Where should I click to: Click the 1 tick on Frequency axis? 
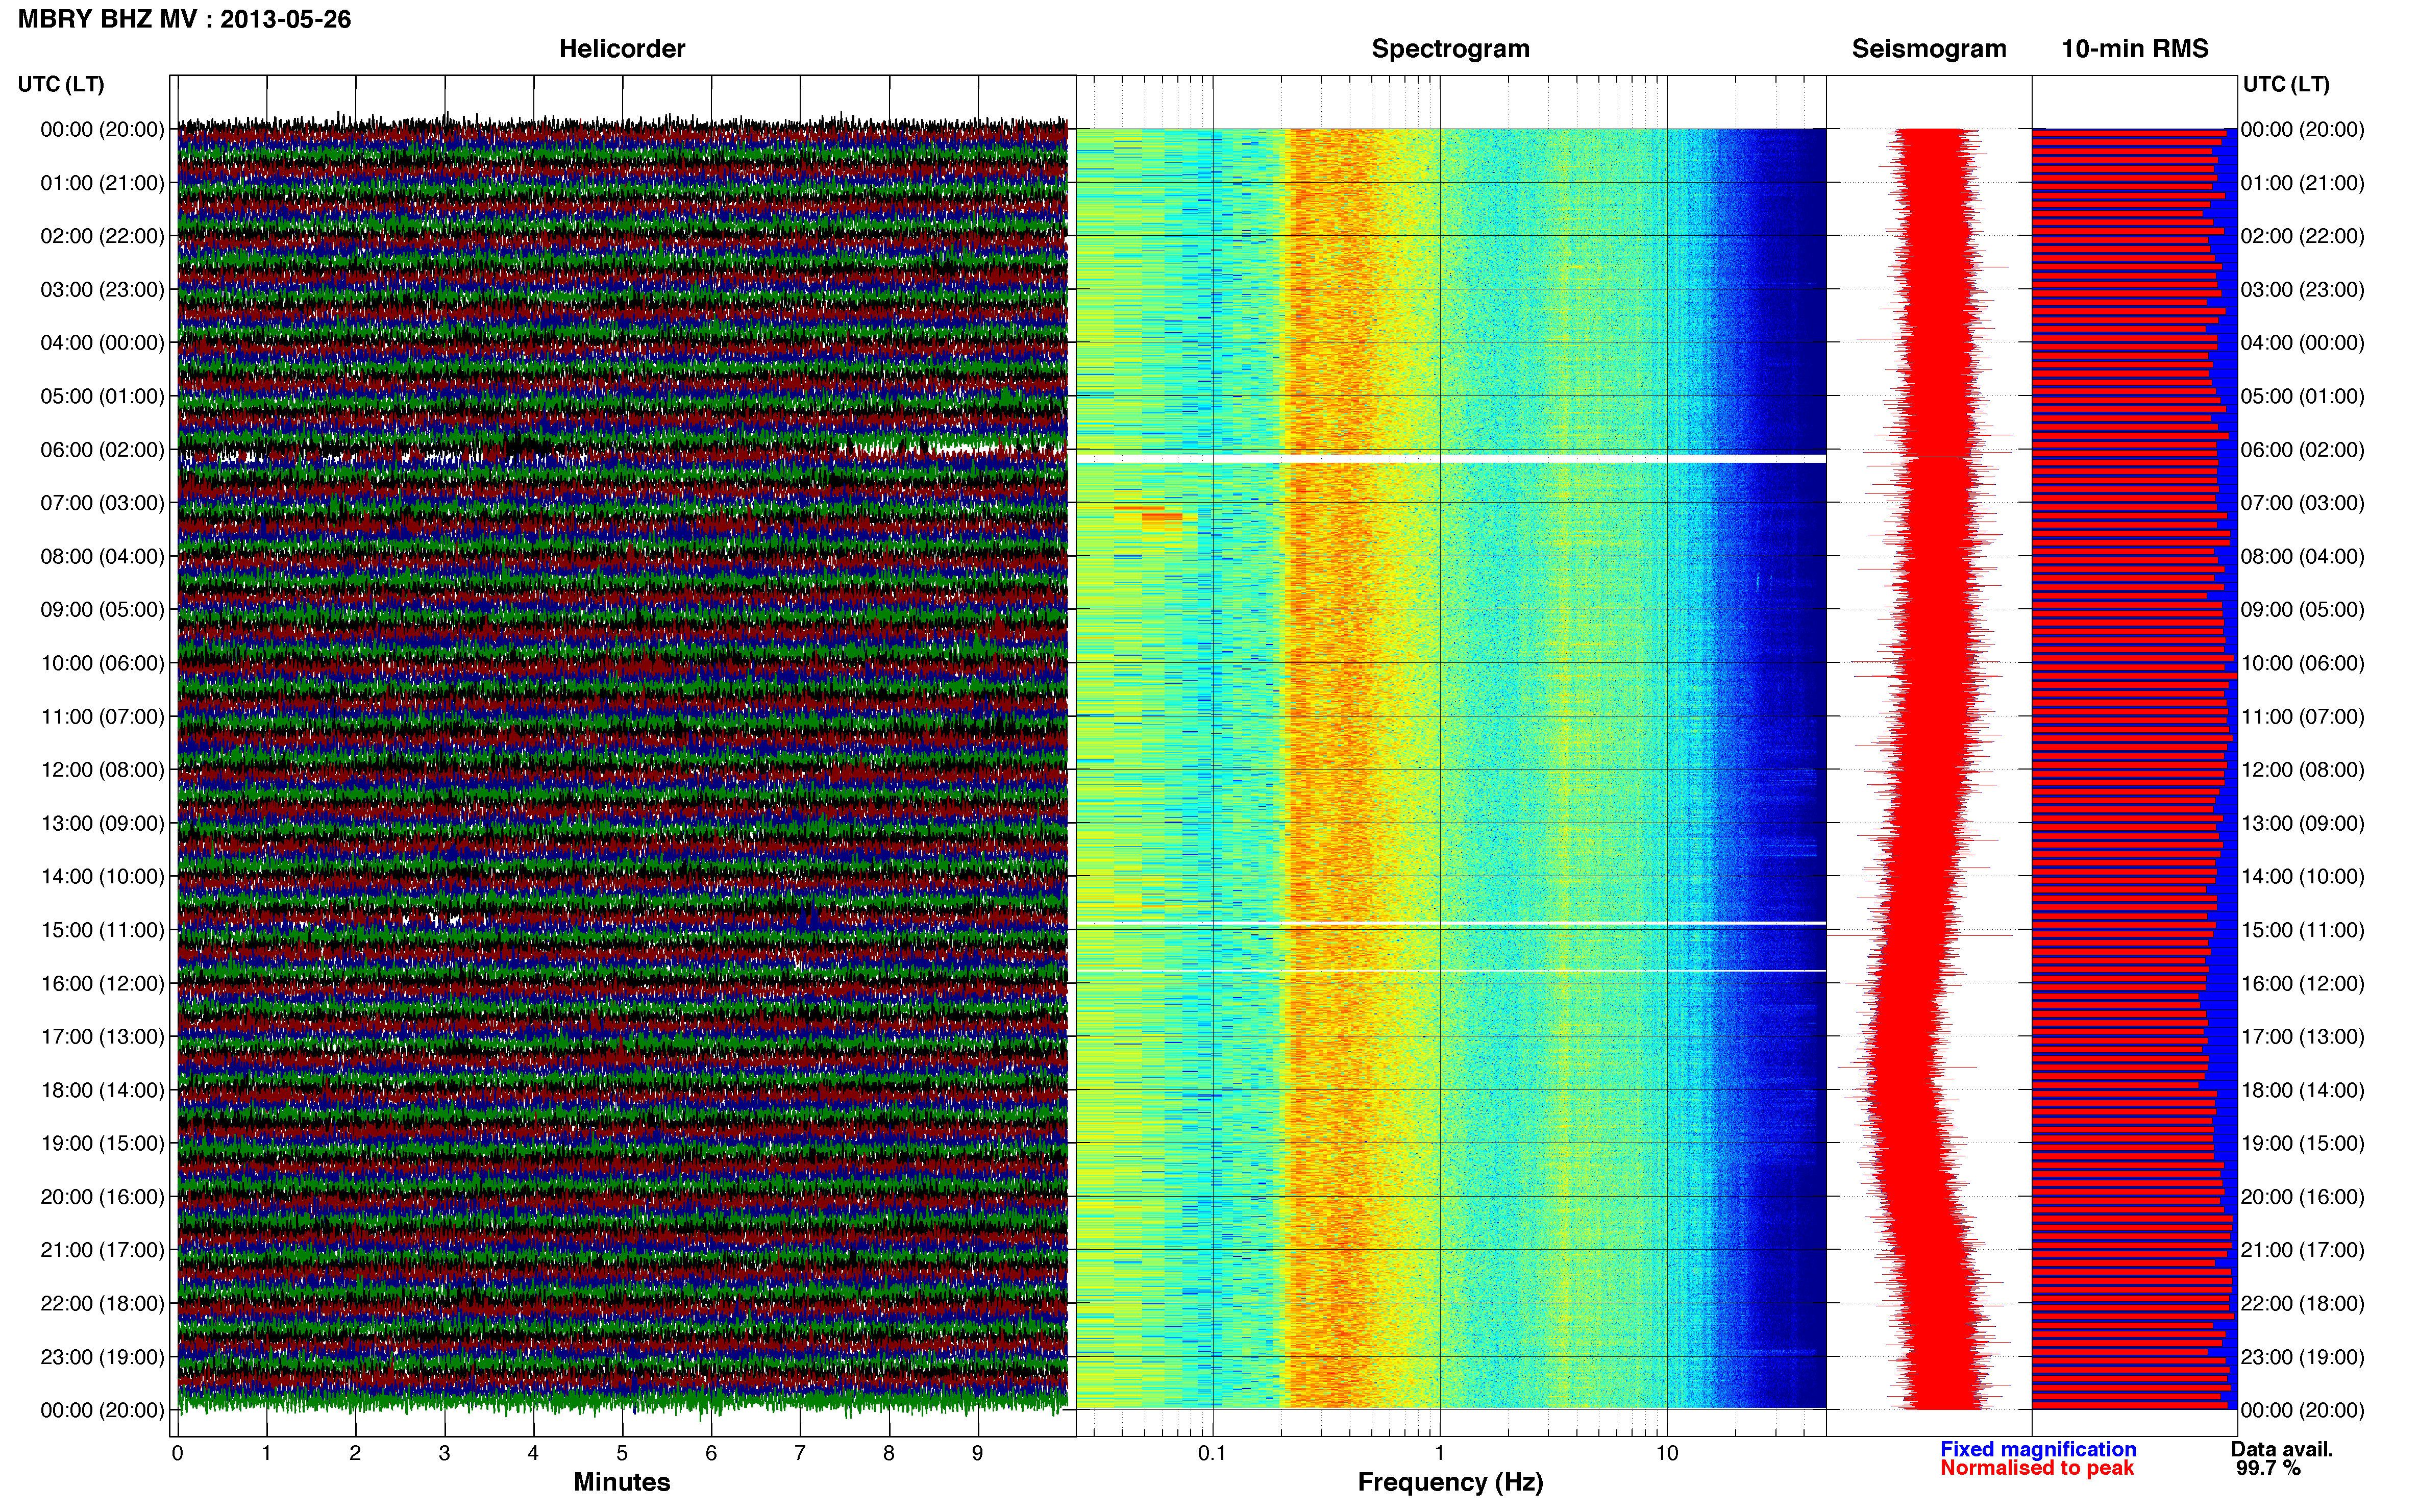coord(1439,1454)
